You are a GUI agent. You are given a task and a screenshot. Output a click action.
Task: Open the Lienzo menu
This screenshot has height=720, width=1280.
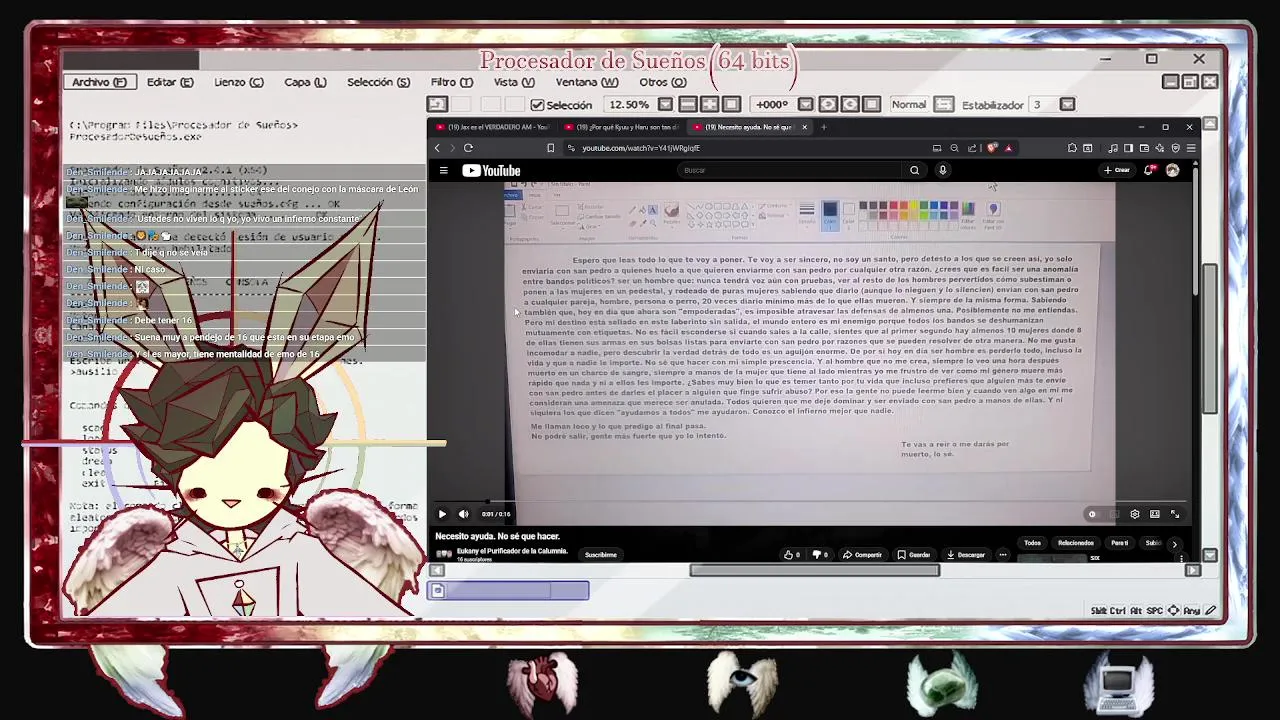pos(238,82)
